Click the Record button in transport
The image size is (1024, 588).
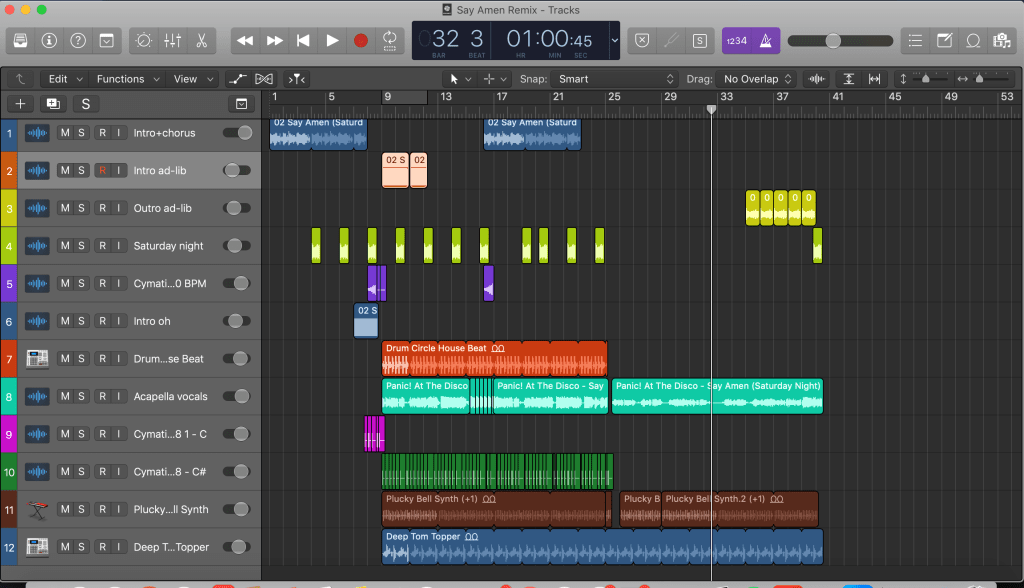click(x=361, y=41)
